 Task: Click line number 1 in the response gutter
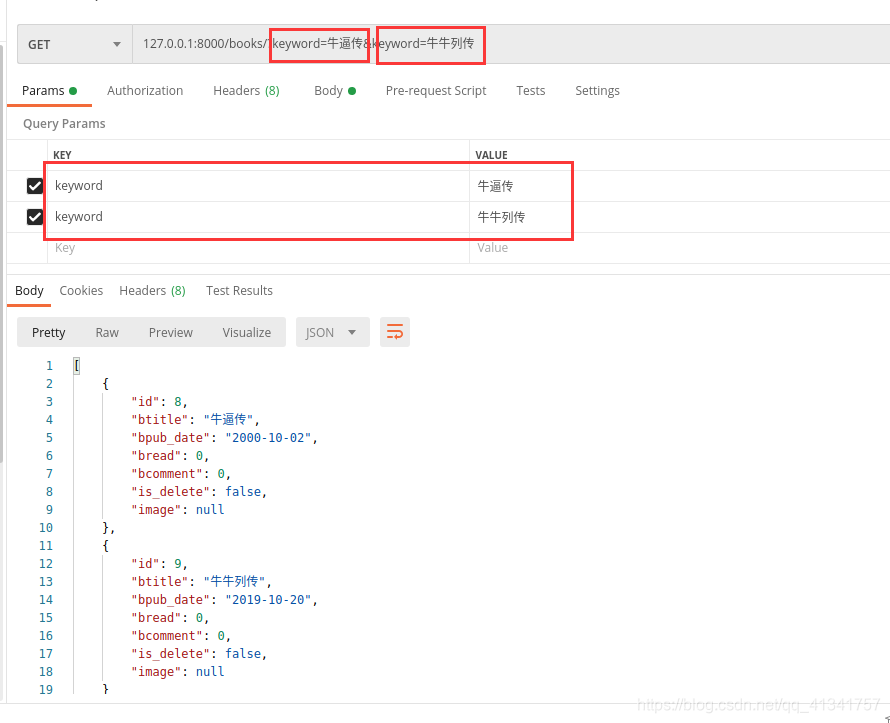point(49,366)
